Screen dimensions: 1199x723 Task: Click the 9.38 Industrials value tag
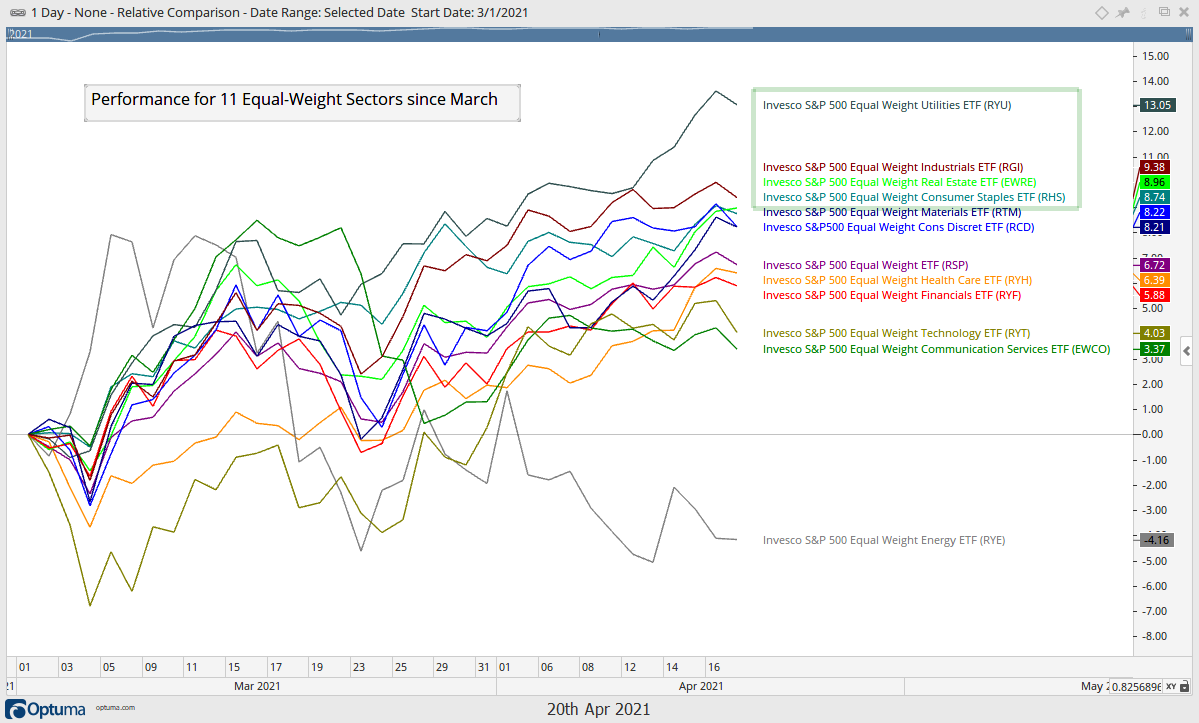point(1154,167)
